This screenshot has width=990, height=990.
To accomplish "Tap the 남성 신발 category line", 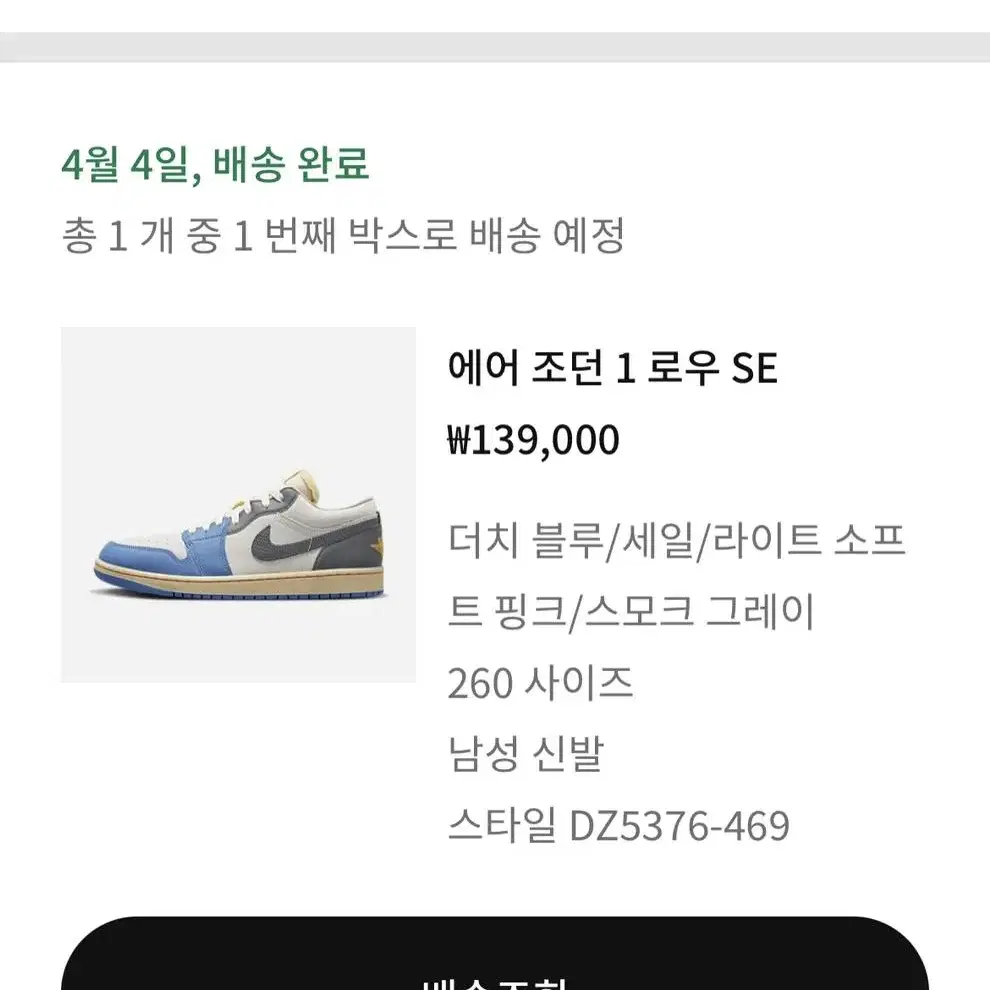I will [525, 754].
